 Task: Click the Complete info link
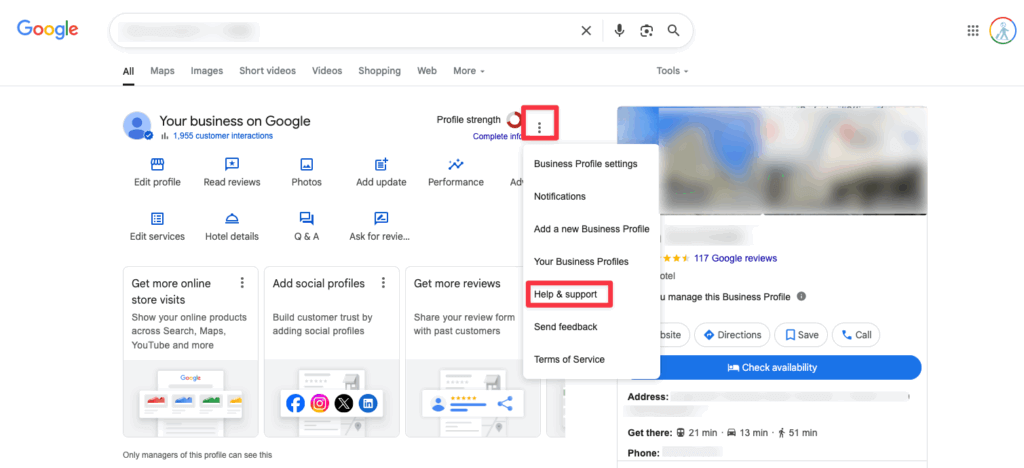[x=498, y=136]
